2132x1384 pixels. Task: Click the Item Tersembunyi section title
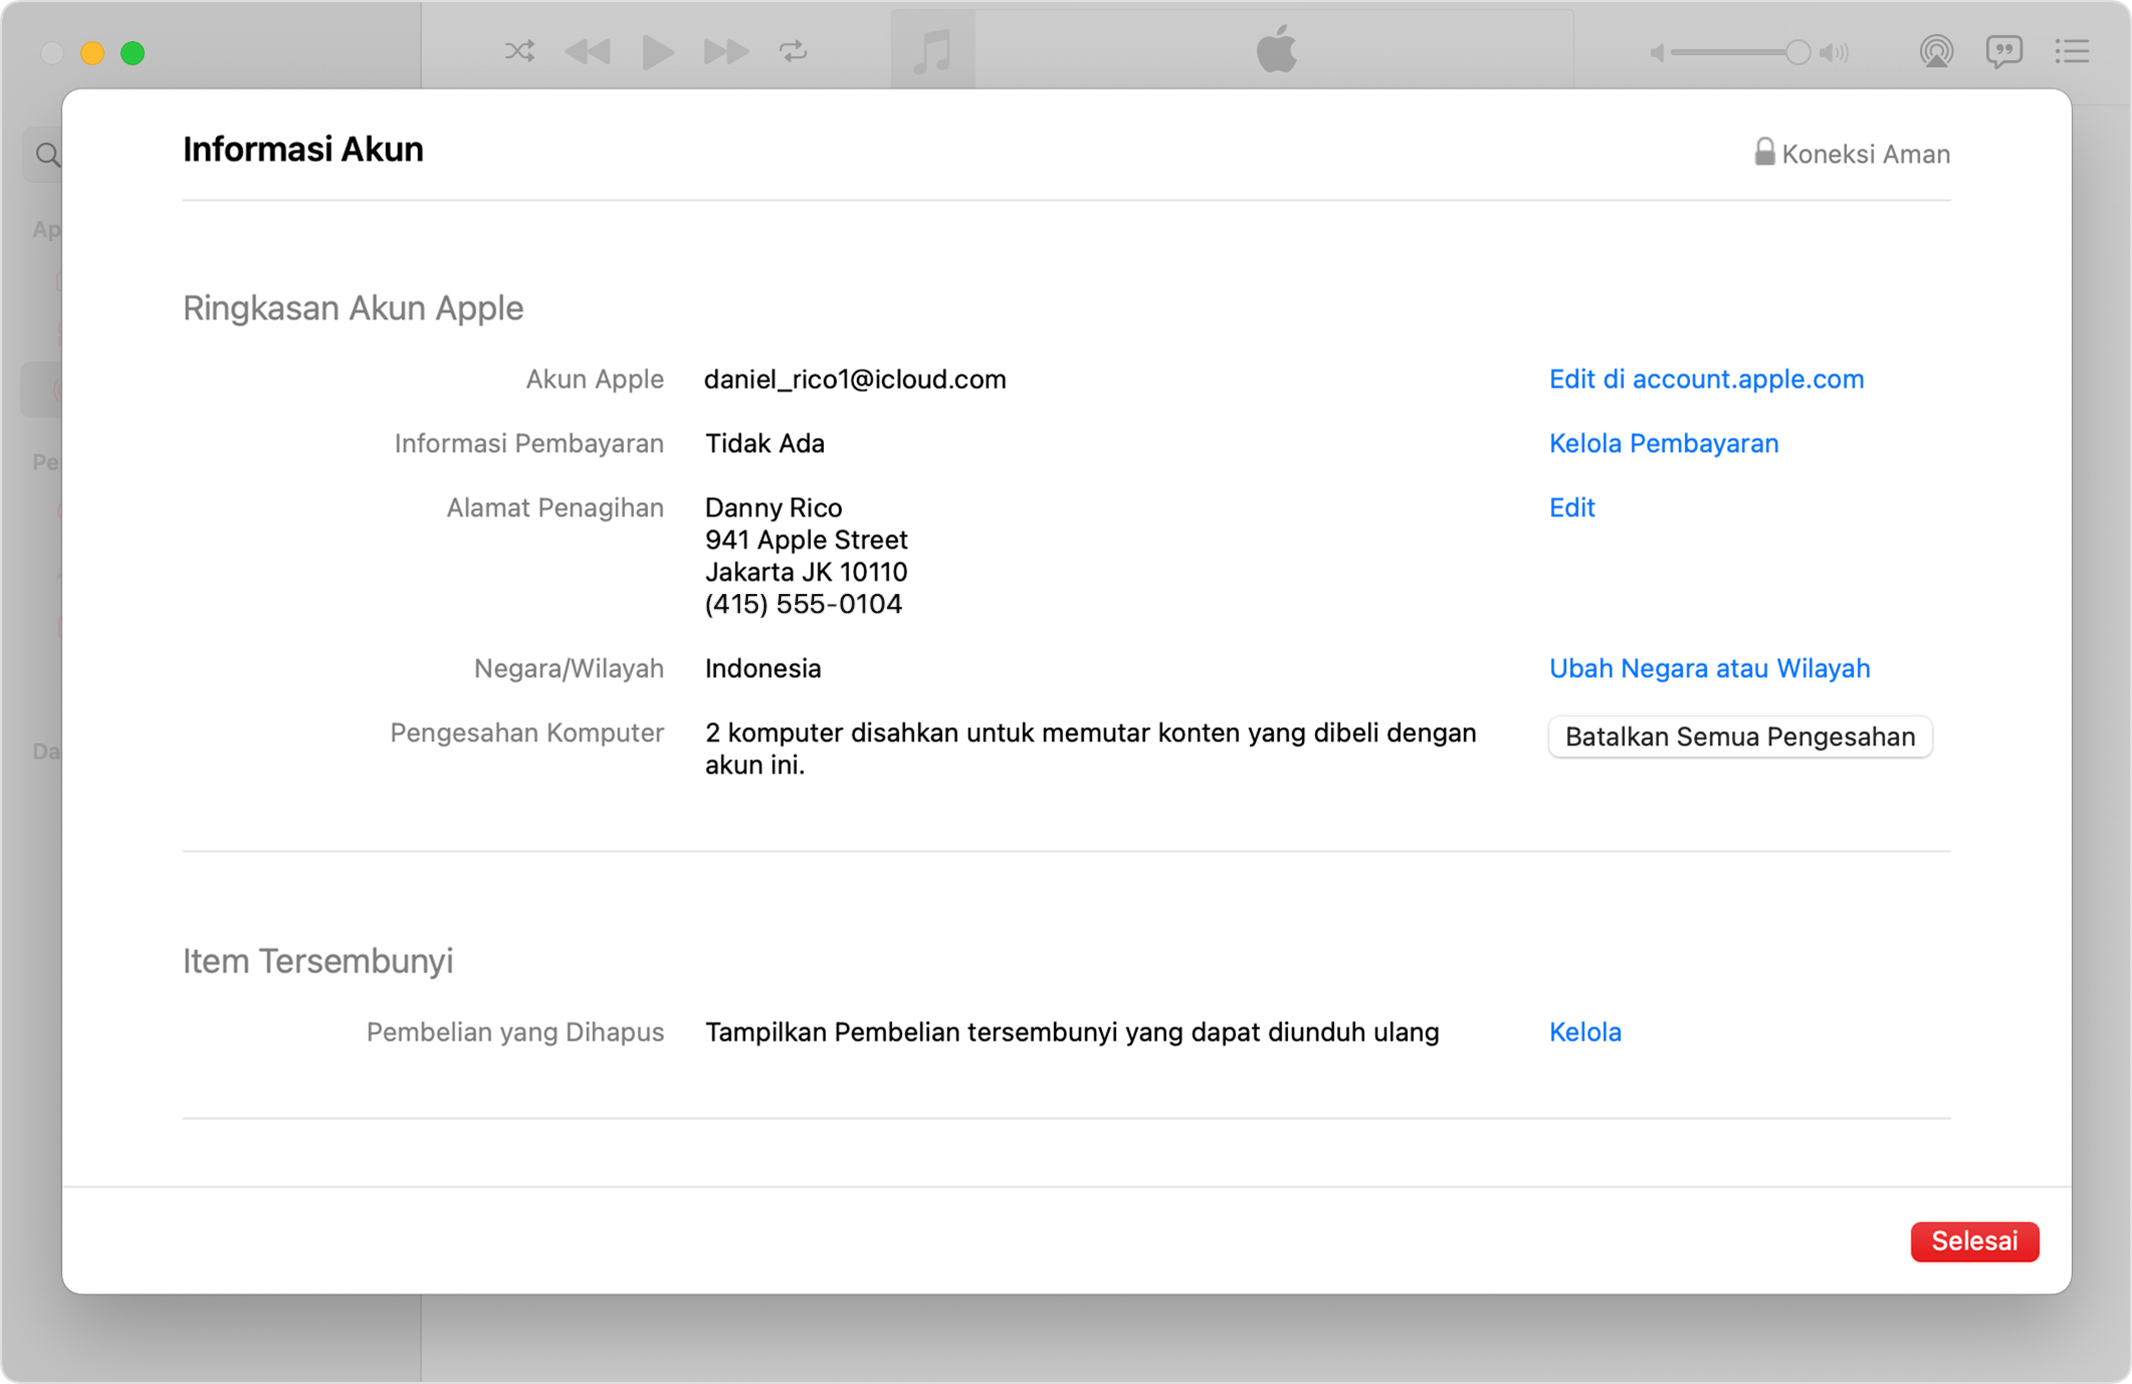point(318,961)
